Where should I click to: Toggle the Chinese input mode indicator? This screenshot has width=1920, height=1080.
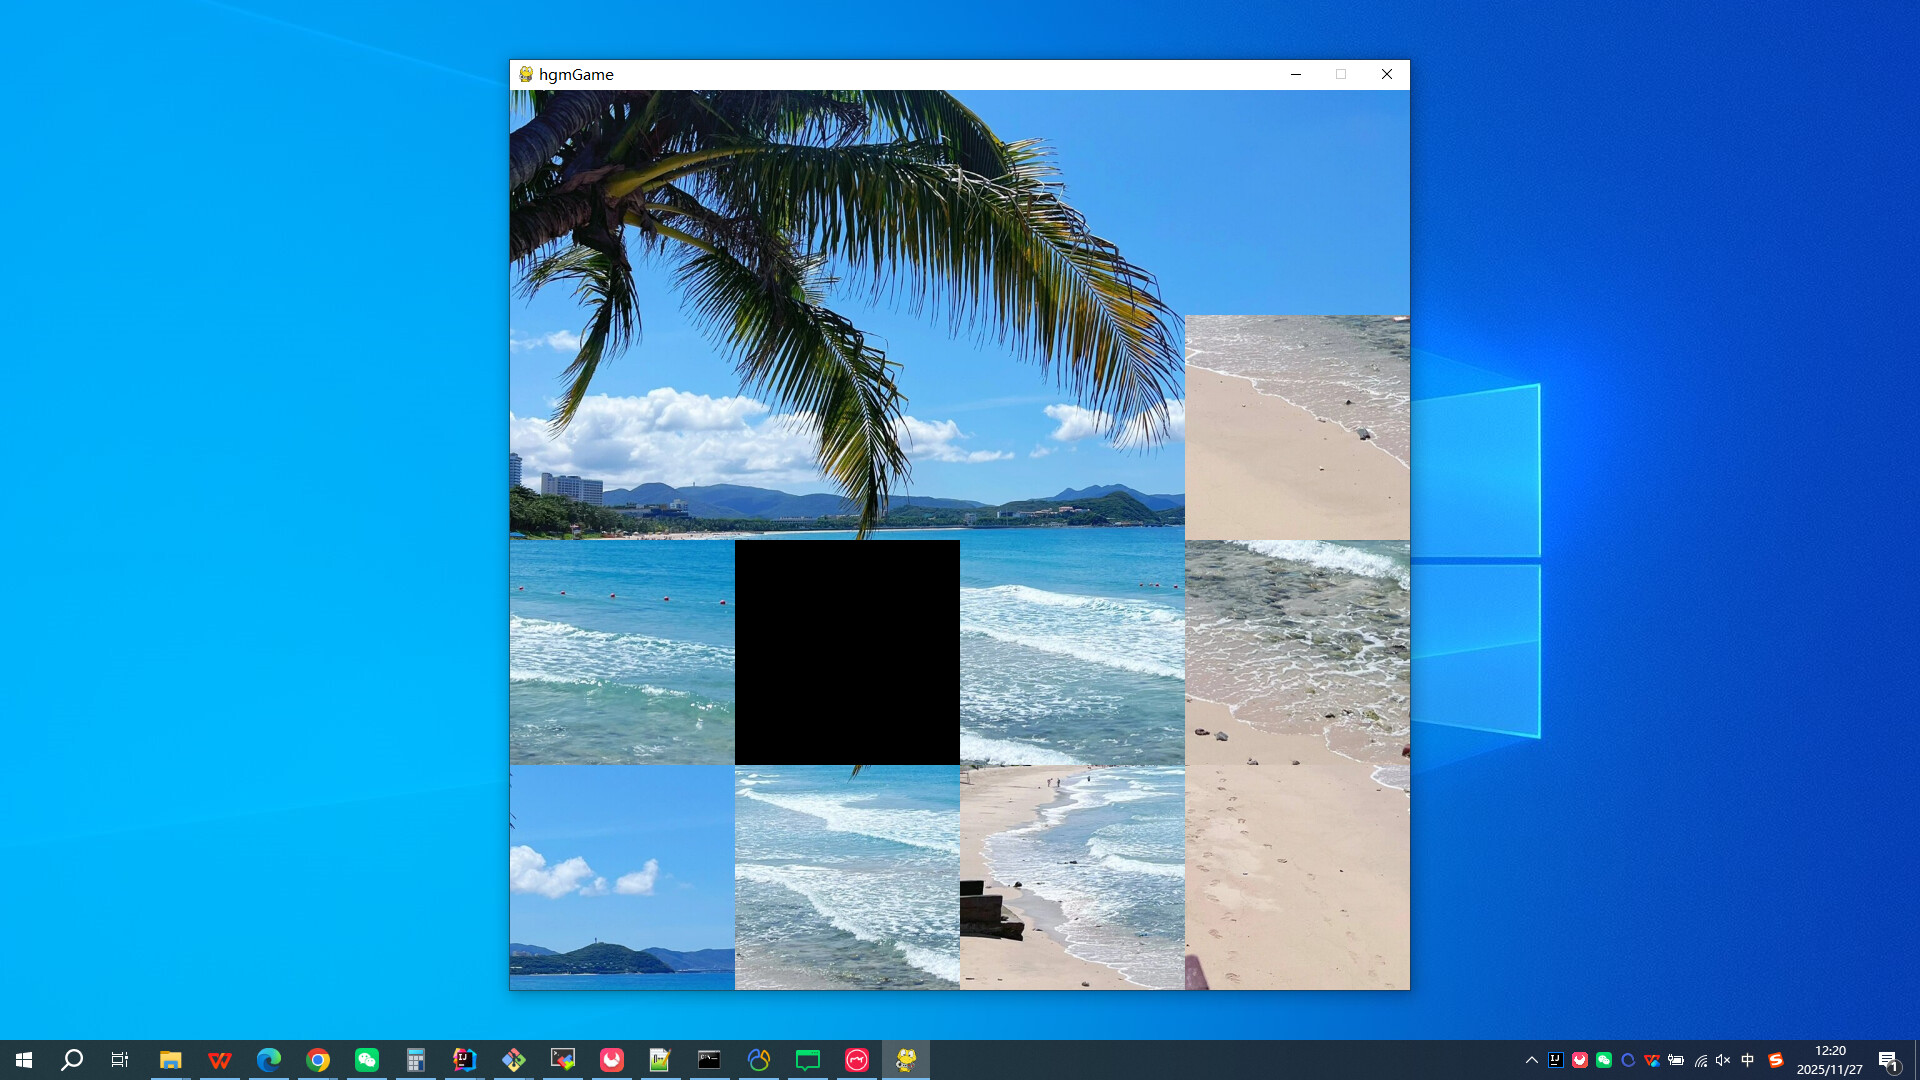pyautogui.click(x=1748, y=1059)
